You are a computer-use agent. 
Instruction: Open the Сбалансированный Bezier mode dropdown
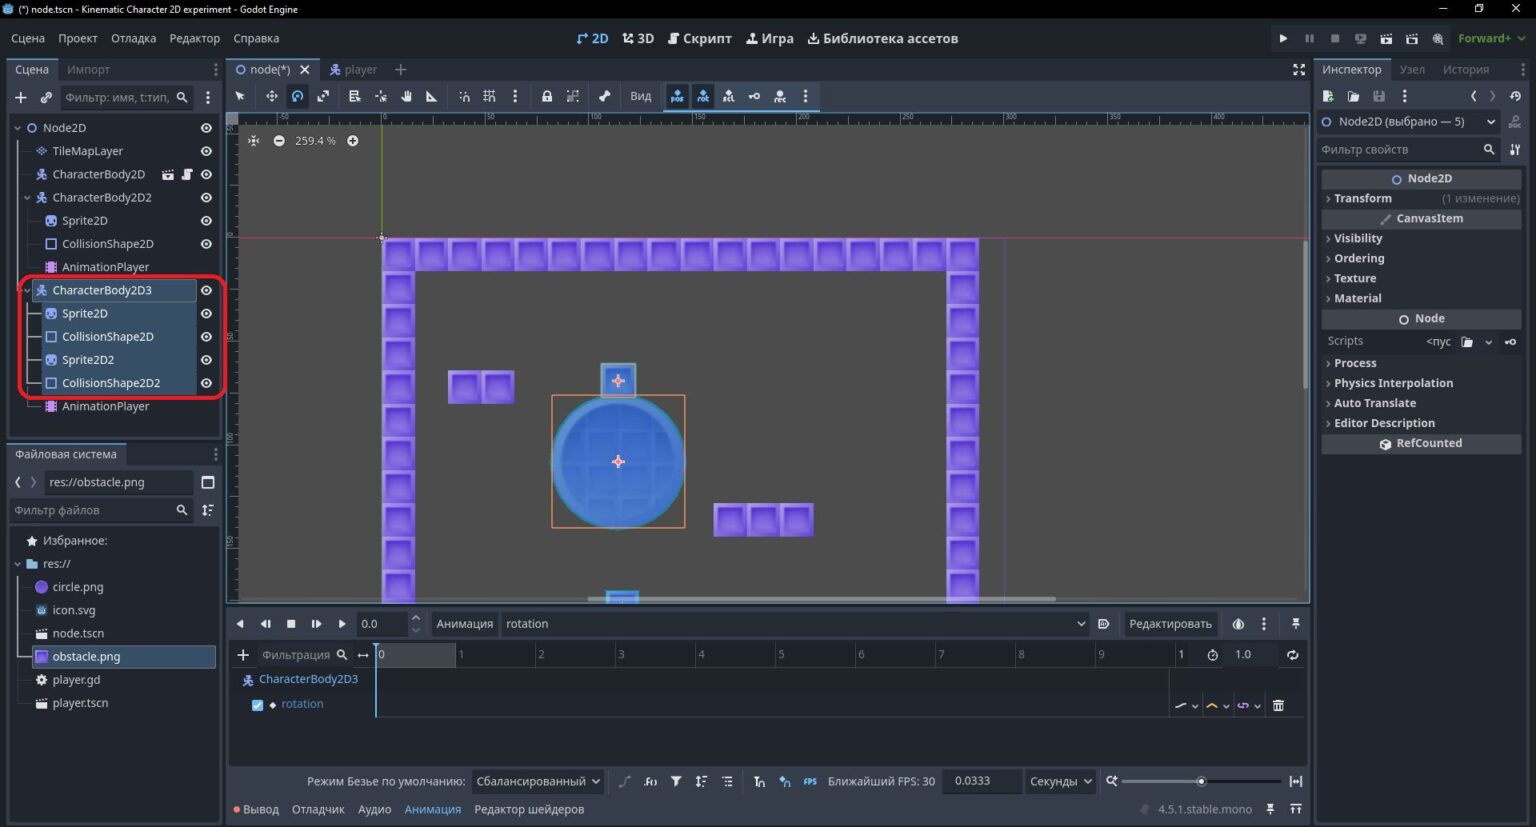click(537, 781)
